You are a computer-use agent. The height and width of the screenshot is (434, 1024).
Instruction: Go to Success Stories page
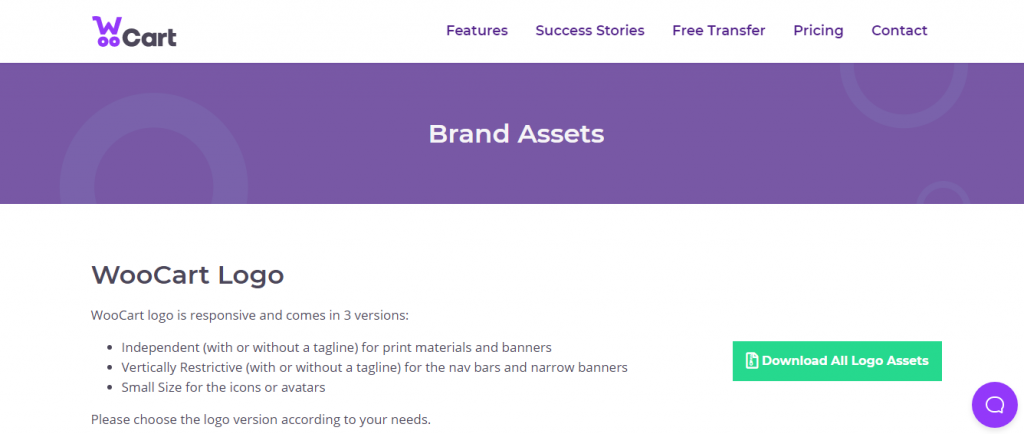tap(590, 31)
